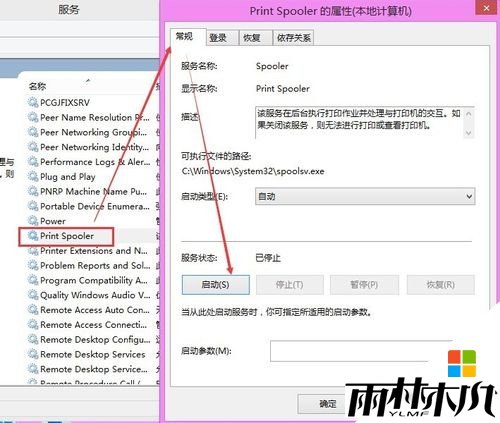Image resolution: width=500 pixels, height=423 pixels.
Task: Click the description box scroll-down arrow
Action: click(468, 133)
